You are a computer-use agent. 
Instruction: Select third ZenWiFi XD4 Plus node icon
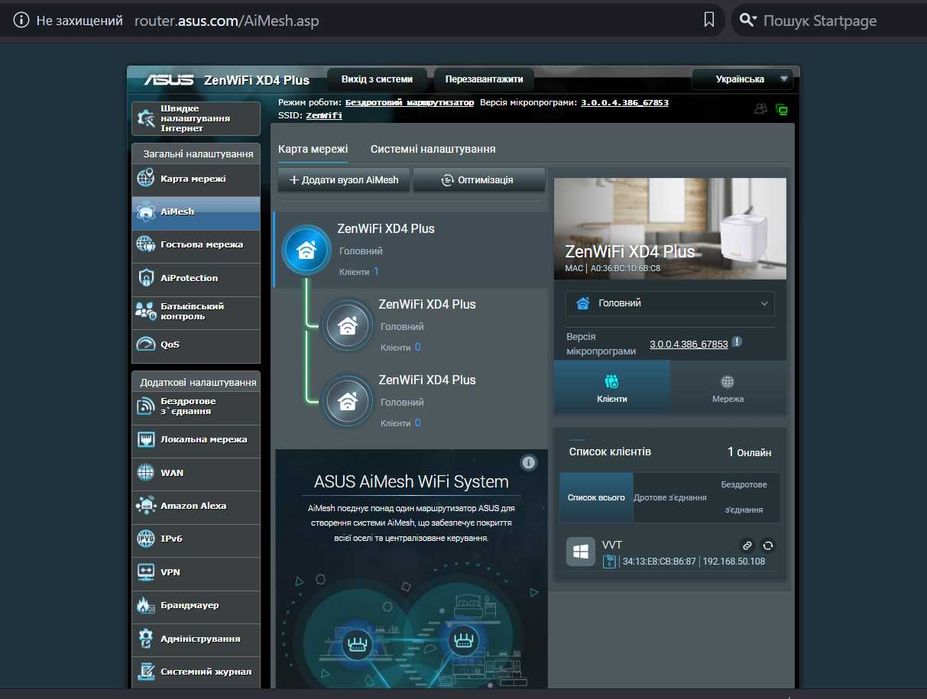(348, 401)
